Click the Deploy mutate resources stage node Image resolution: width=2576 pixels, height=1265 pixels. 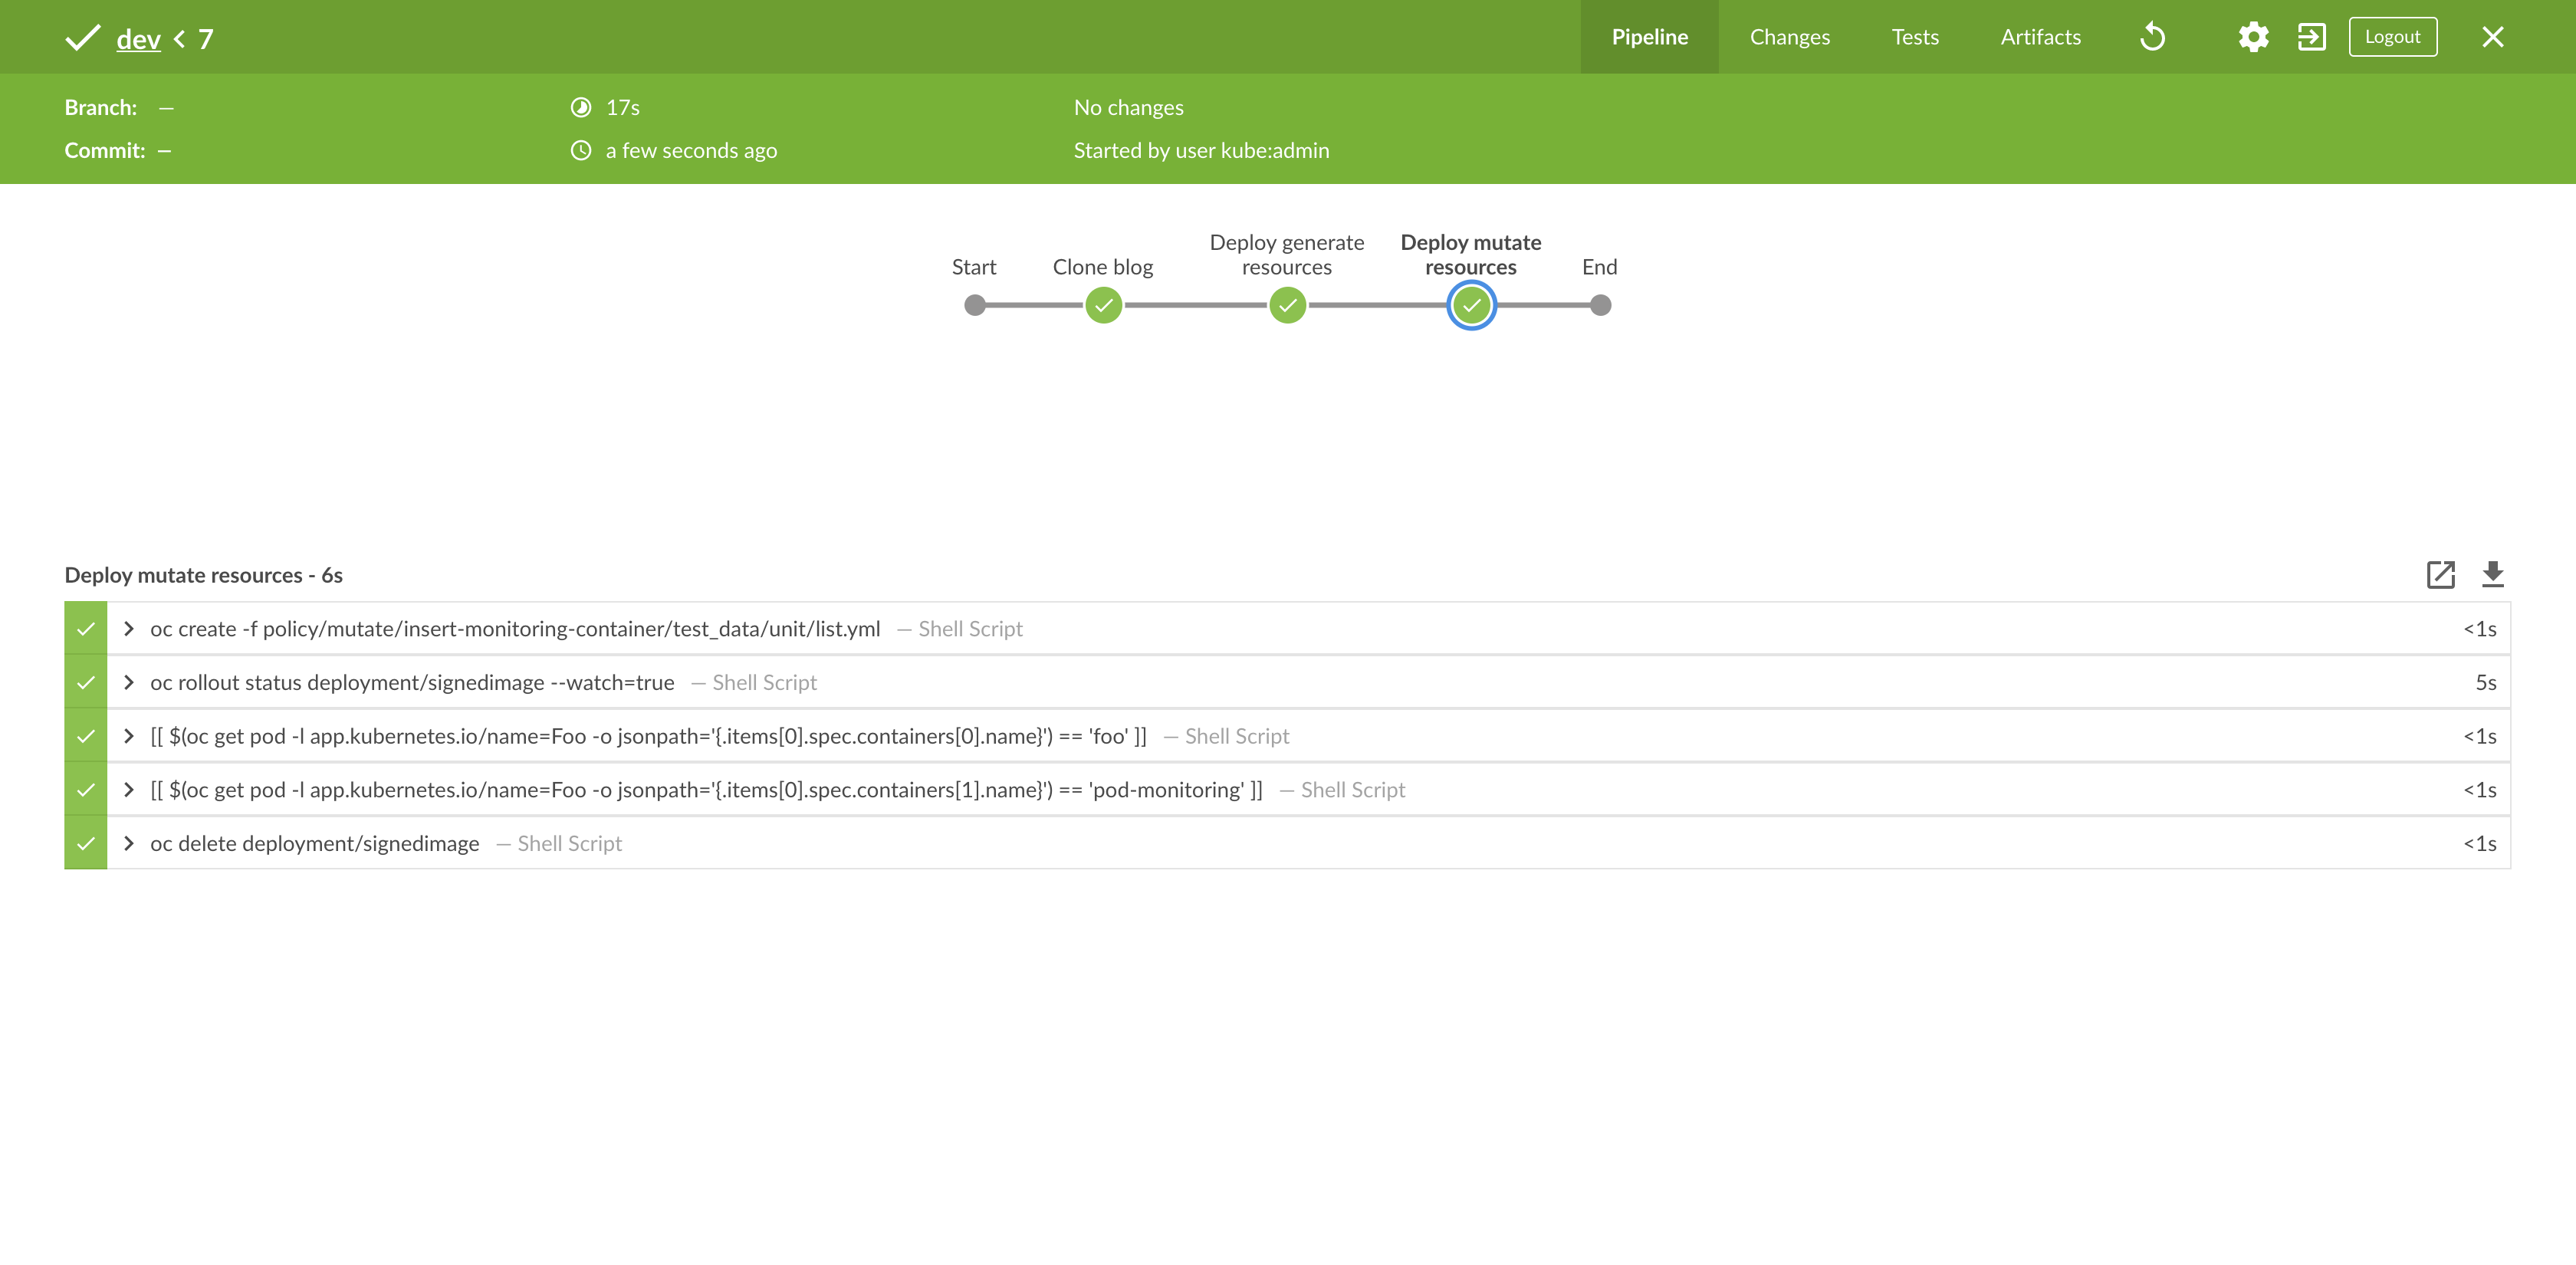coord(1471,305)
